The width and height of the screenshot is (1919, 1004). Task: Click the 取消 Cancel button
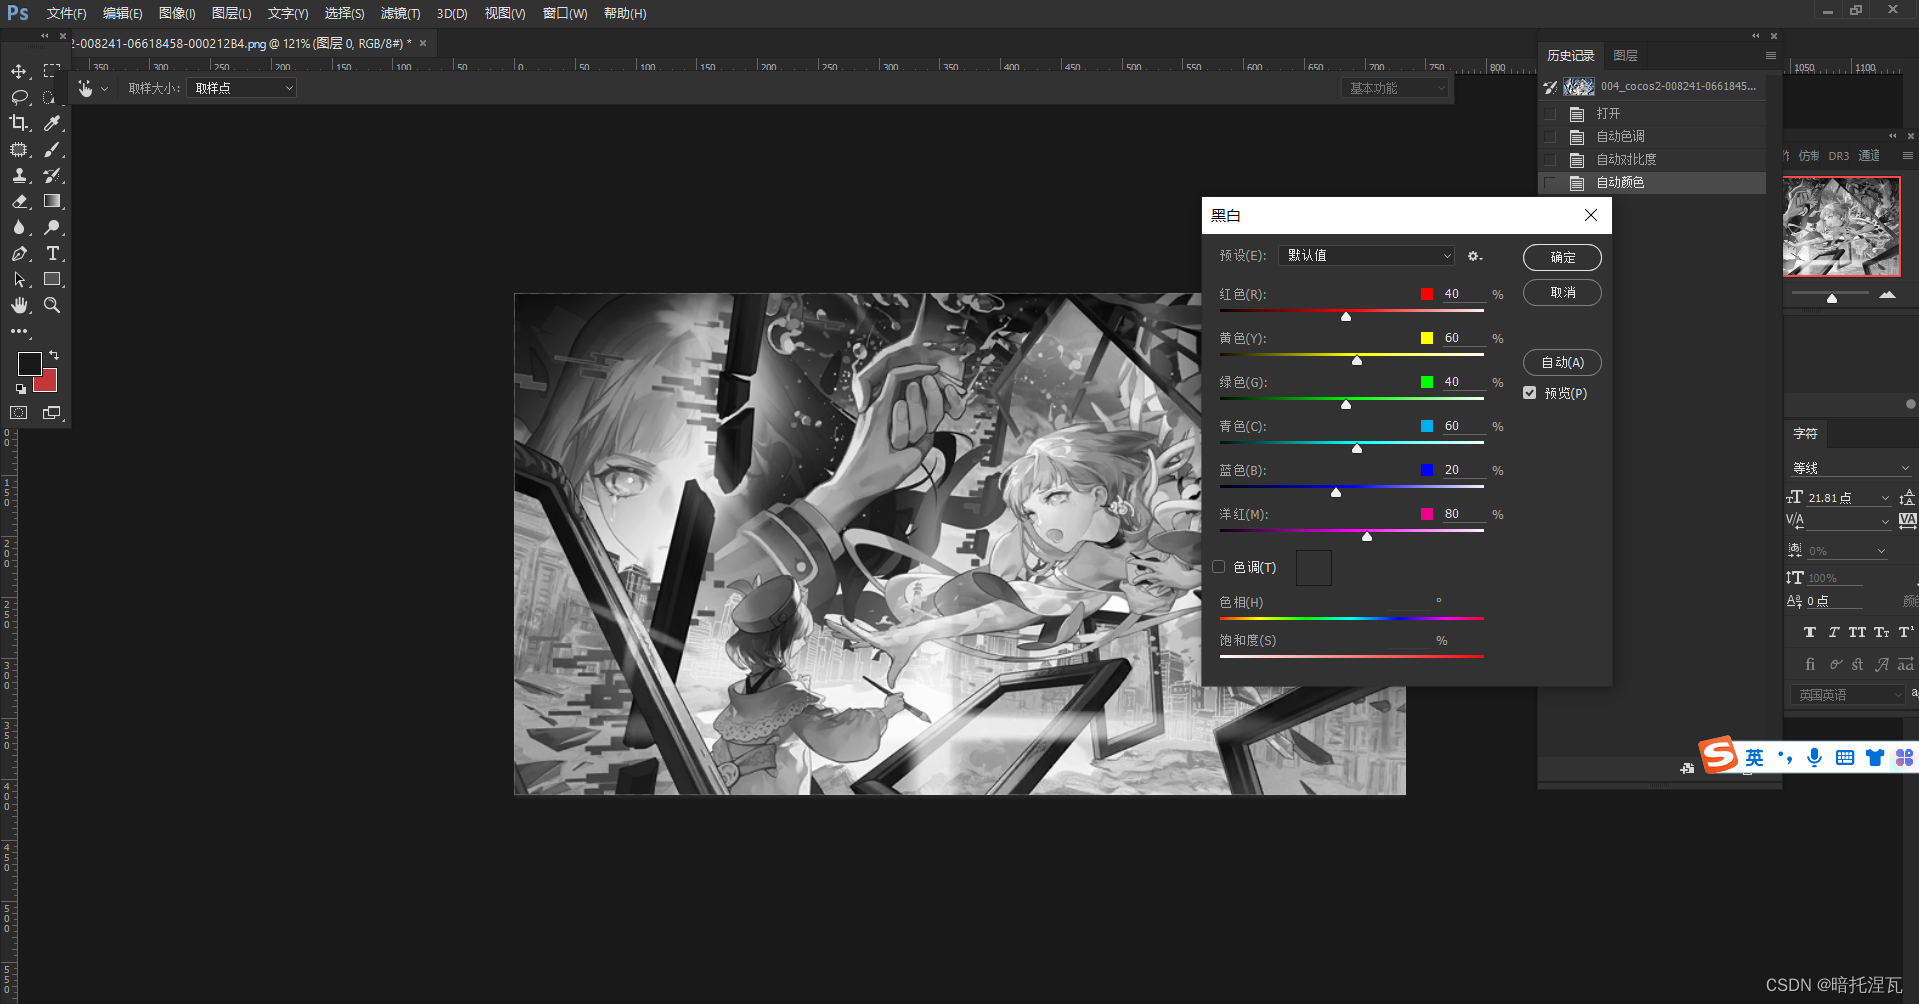pos(1562,292)
